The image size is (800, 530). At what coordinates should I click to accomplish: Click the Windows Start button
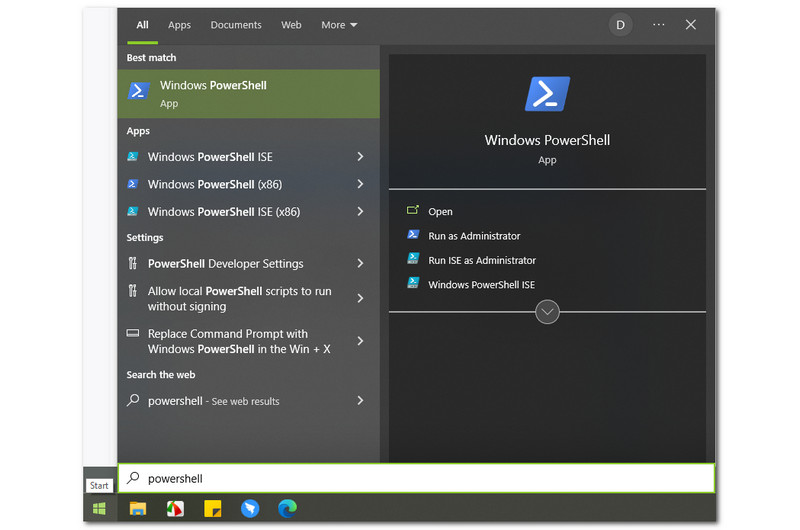click(99, 509)
